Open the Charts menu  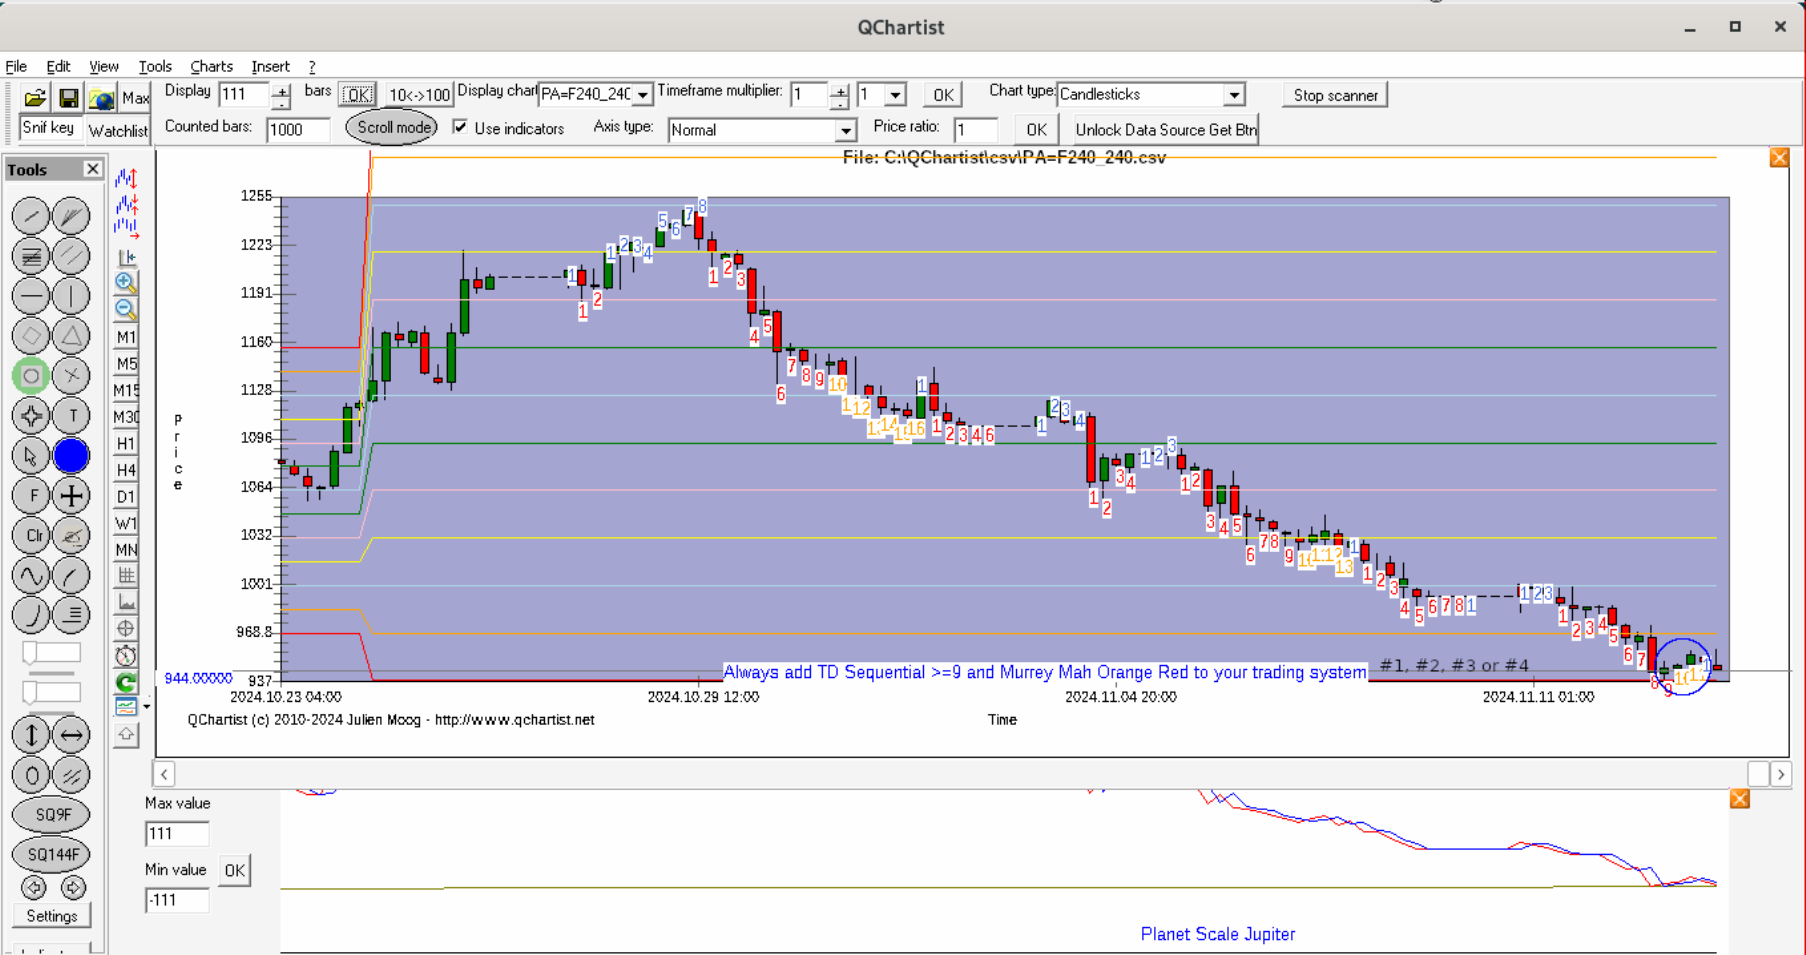[x=211, y=66]
